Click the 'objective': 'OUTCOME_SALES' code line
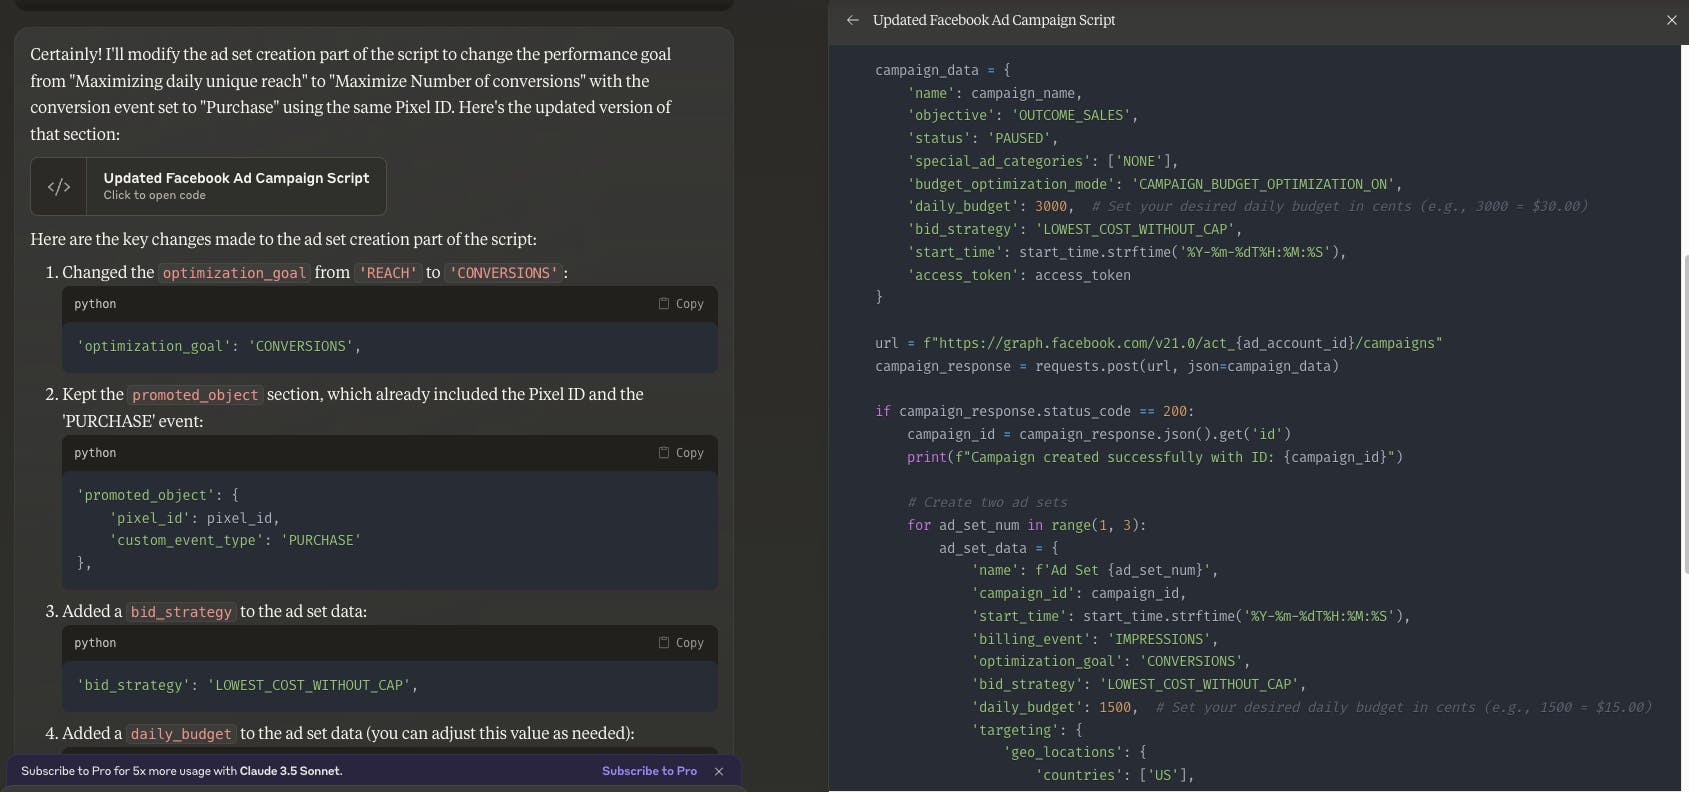1689x792 pixels. 1022,115
